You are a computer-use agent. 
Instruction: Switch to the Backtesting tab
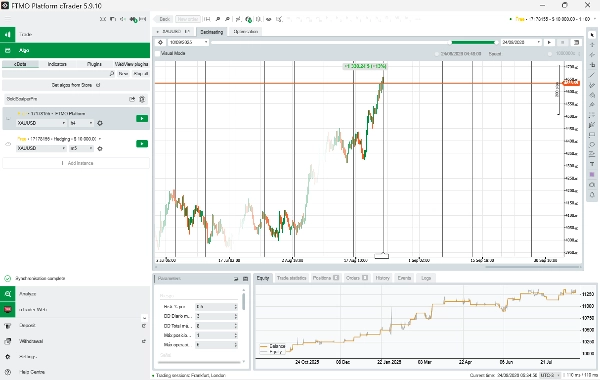point(212,32)
